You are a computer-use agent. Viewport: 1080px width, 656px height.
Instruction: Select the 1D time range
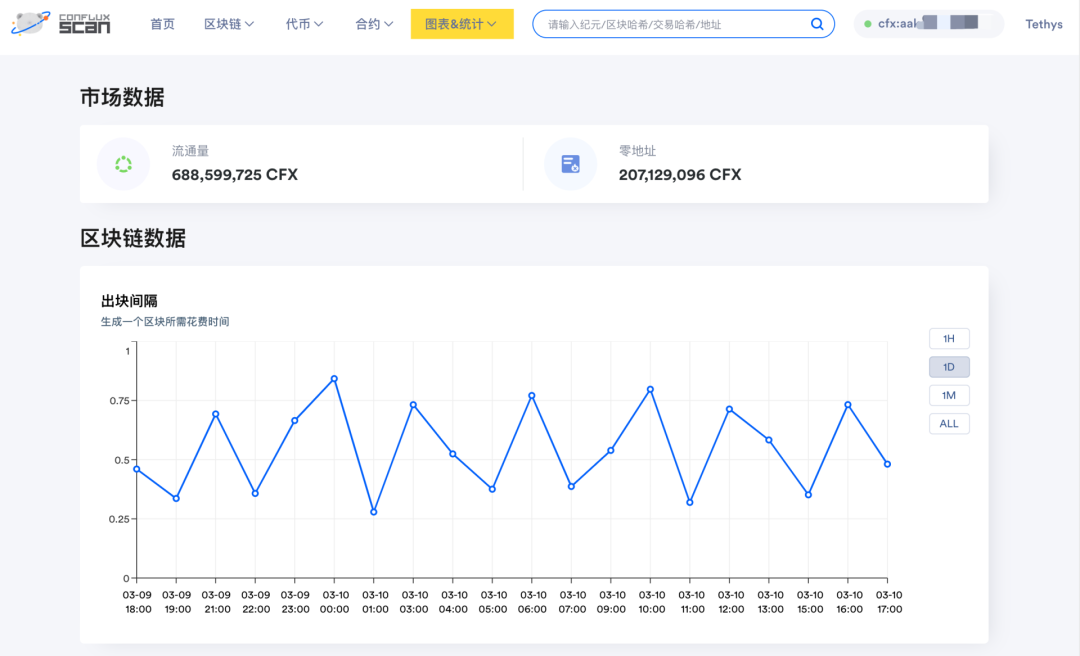point(949,367)
